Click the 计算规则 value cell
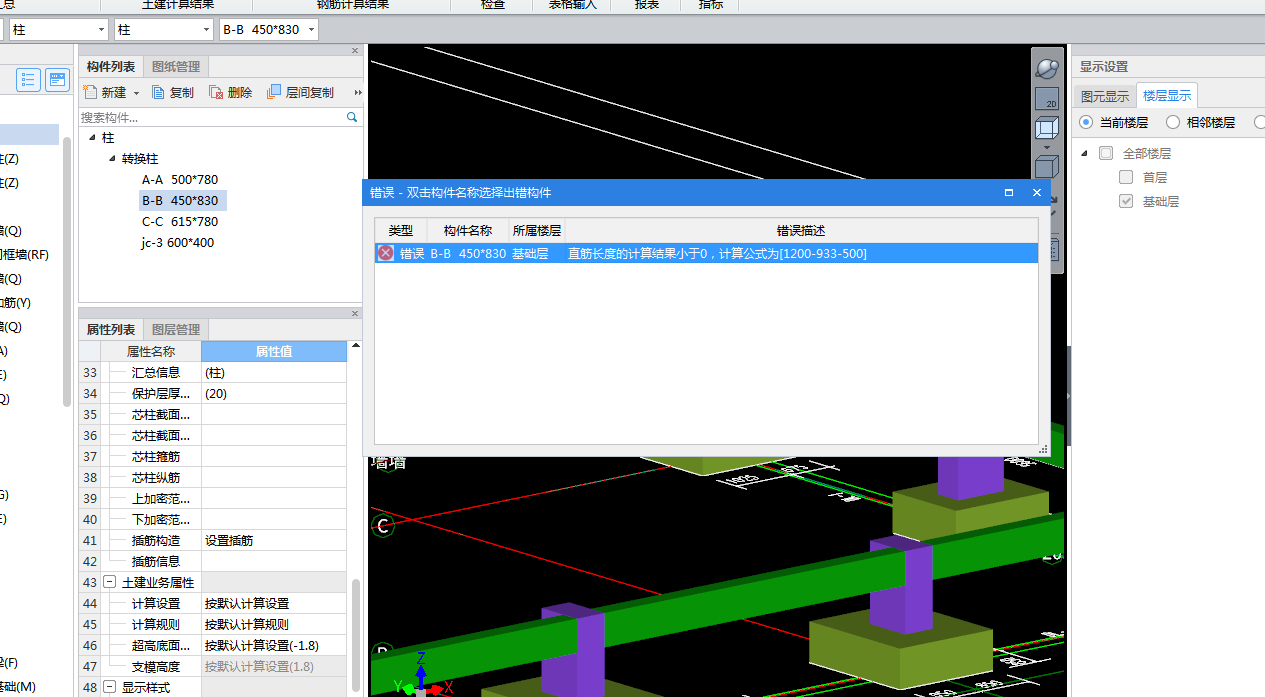 (274, 624)
